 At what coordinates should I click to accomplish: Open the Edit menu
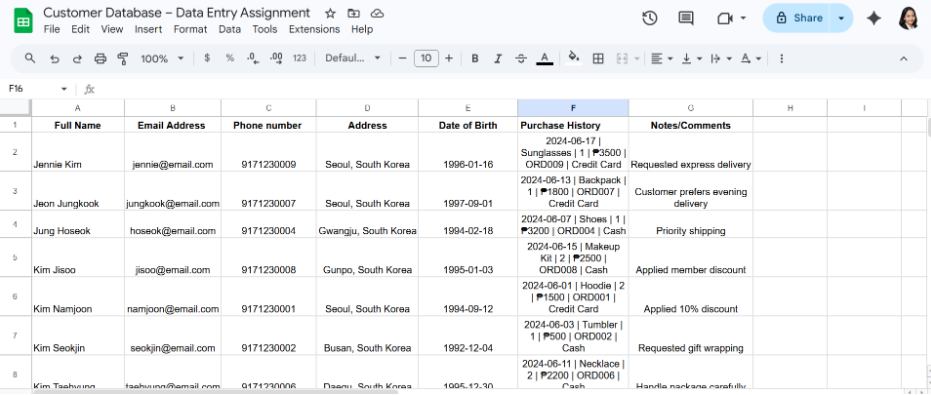pyautogui.click(x=80, y=29)
